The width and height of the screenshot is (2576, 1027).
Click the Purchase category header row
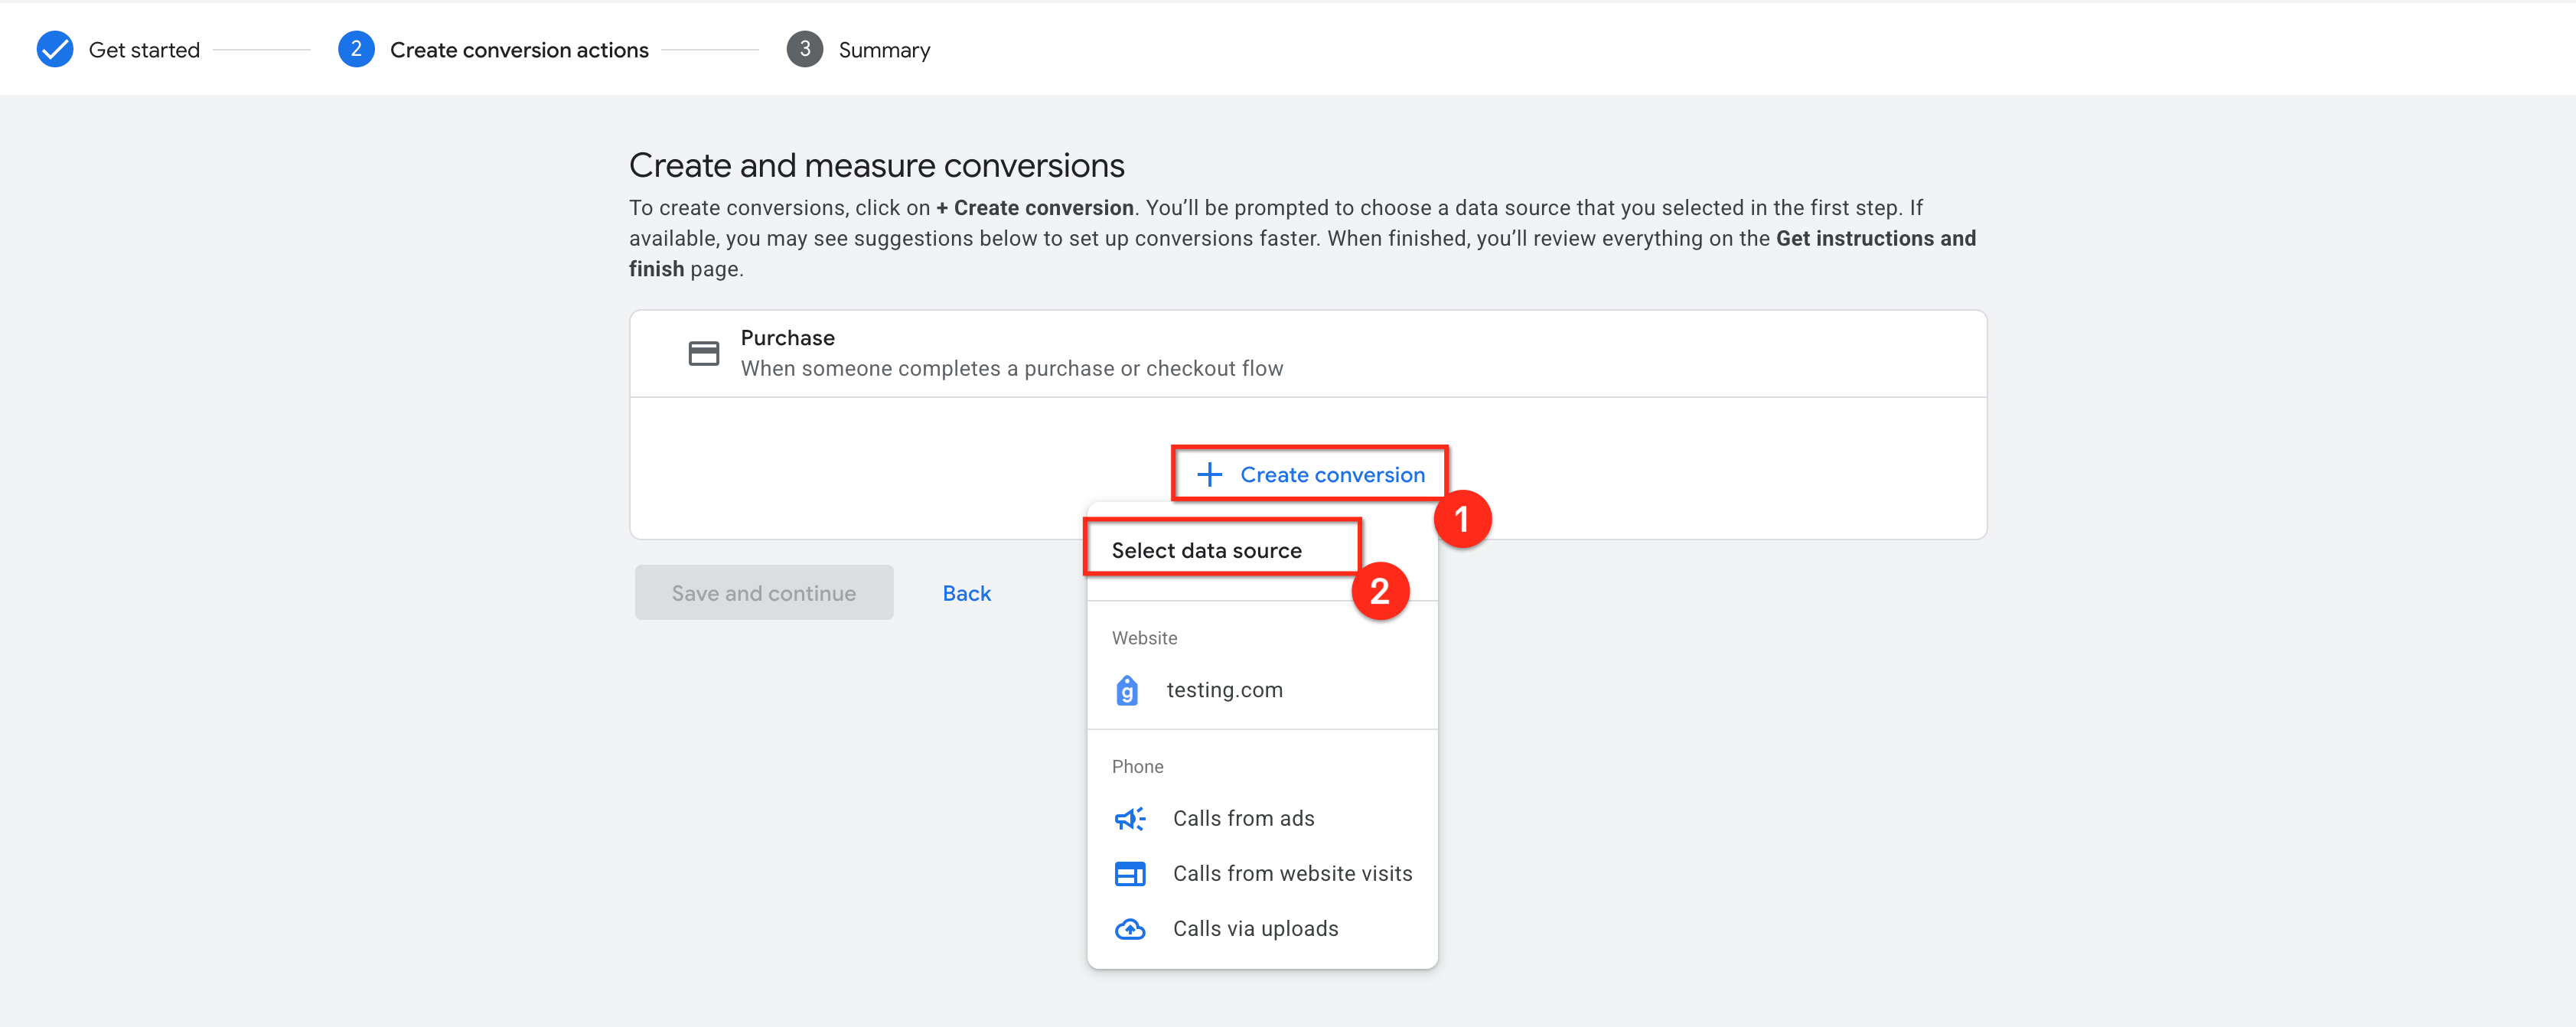(1307, 353)
